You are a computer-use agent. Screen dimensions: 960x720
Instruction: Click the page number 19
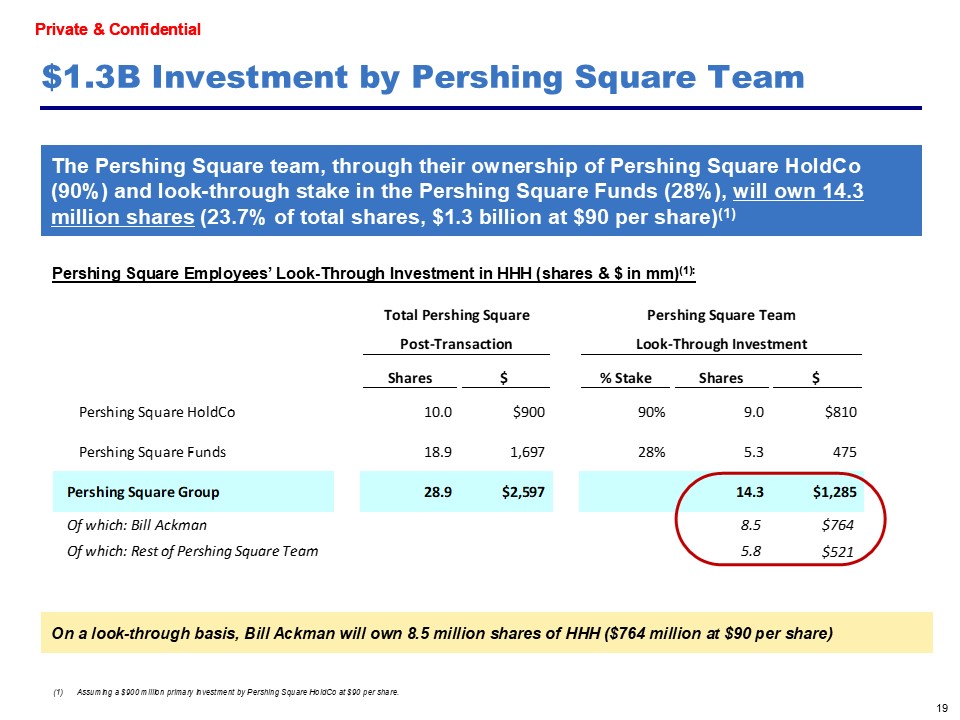pyautogui.click(x=941, y=708)
